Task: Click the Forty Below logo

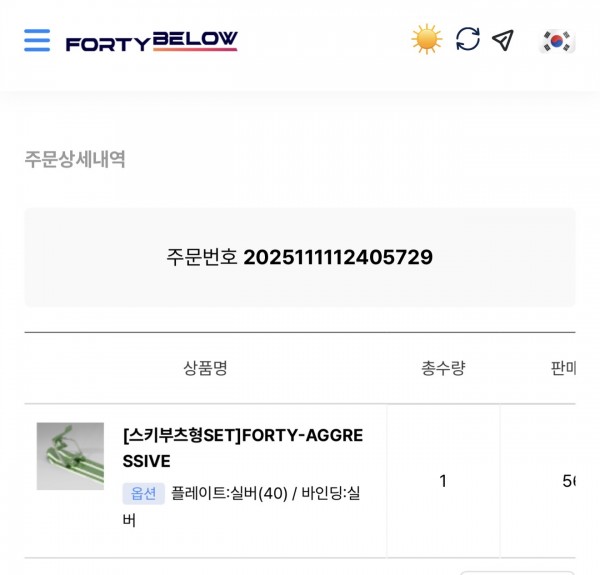Action: pos(151,42)
